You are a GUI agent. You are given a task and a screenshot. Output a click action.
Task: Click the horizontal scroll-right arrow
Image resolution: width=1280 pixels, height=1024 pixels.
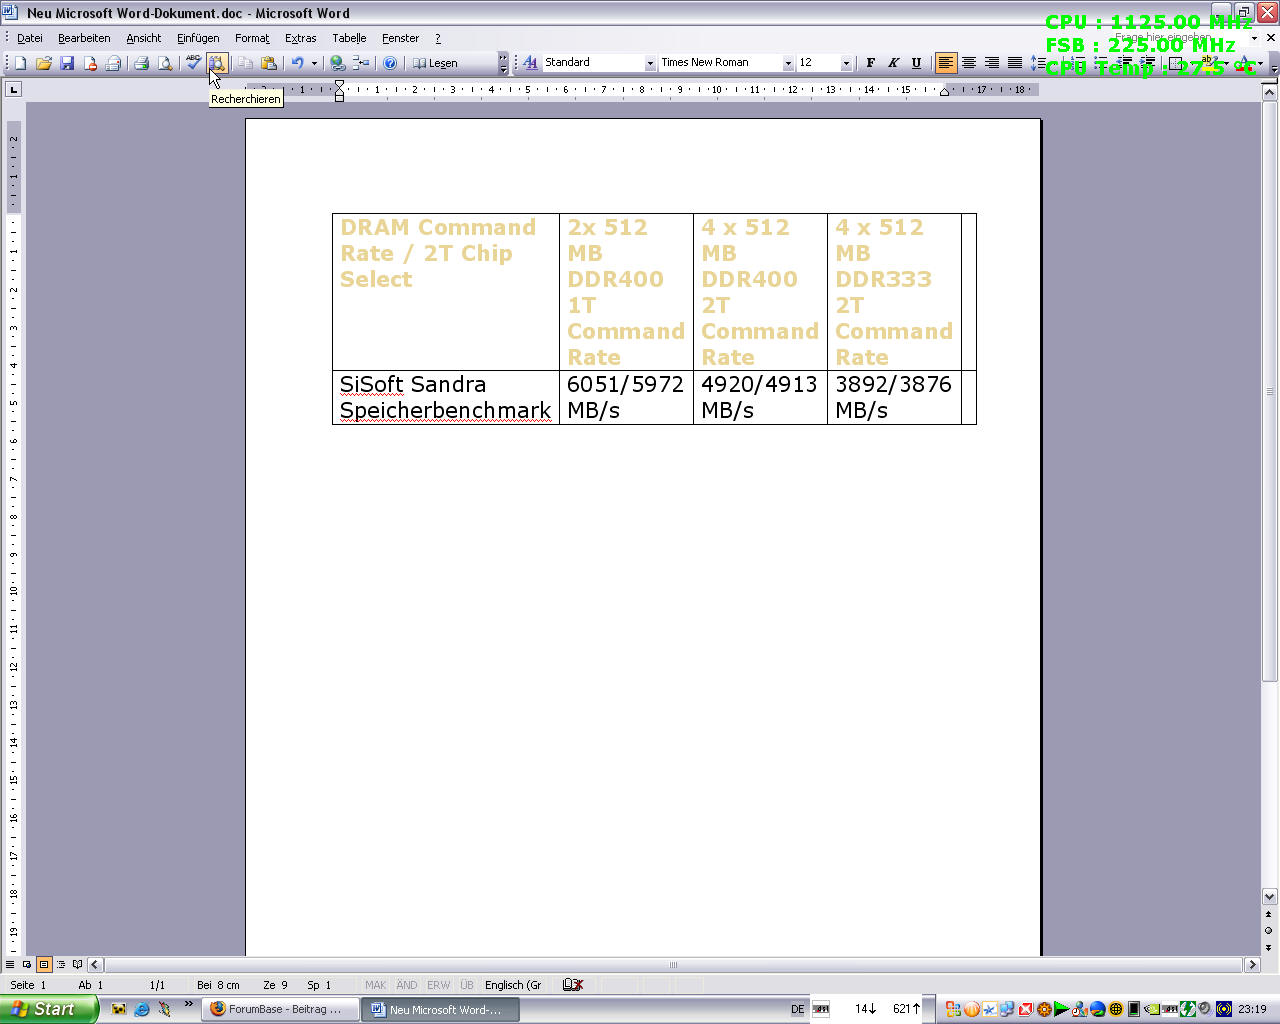1252,965
